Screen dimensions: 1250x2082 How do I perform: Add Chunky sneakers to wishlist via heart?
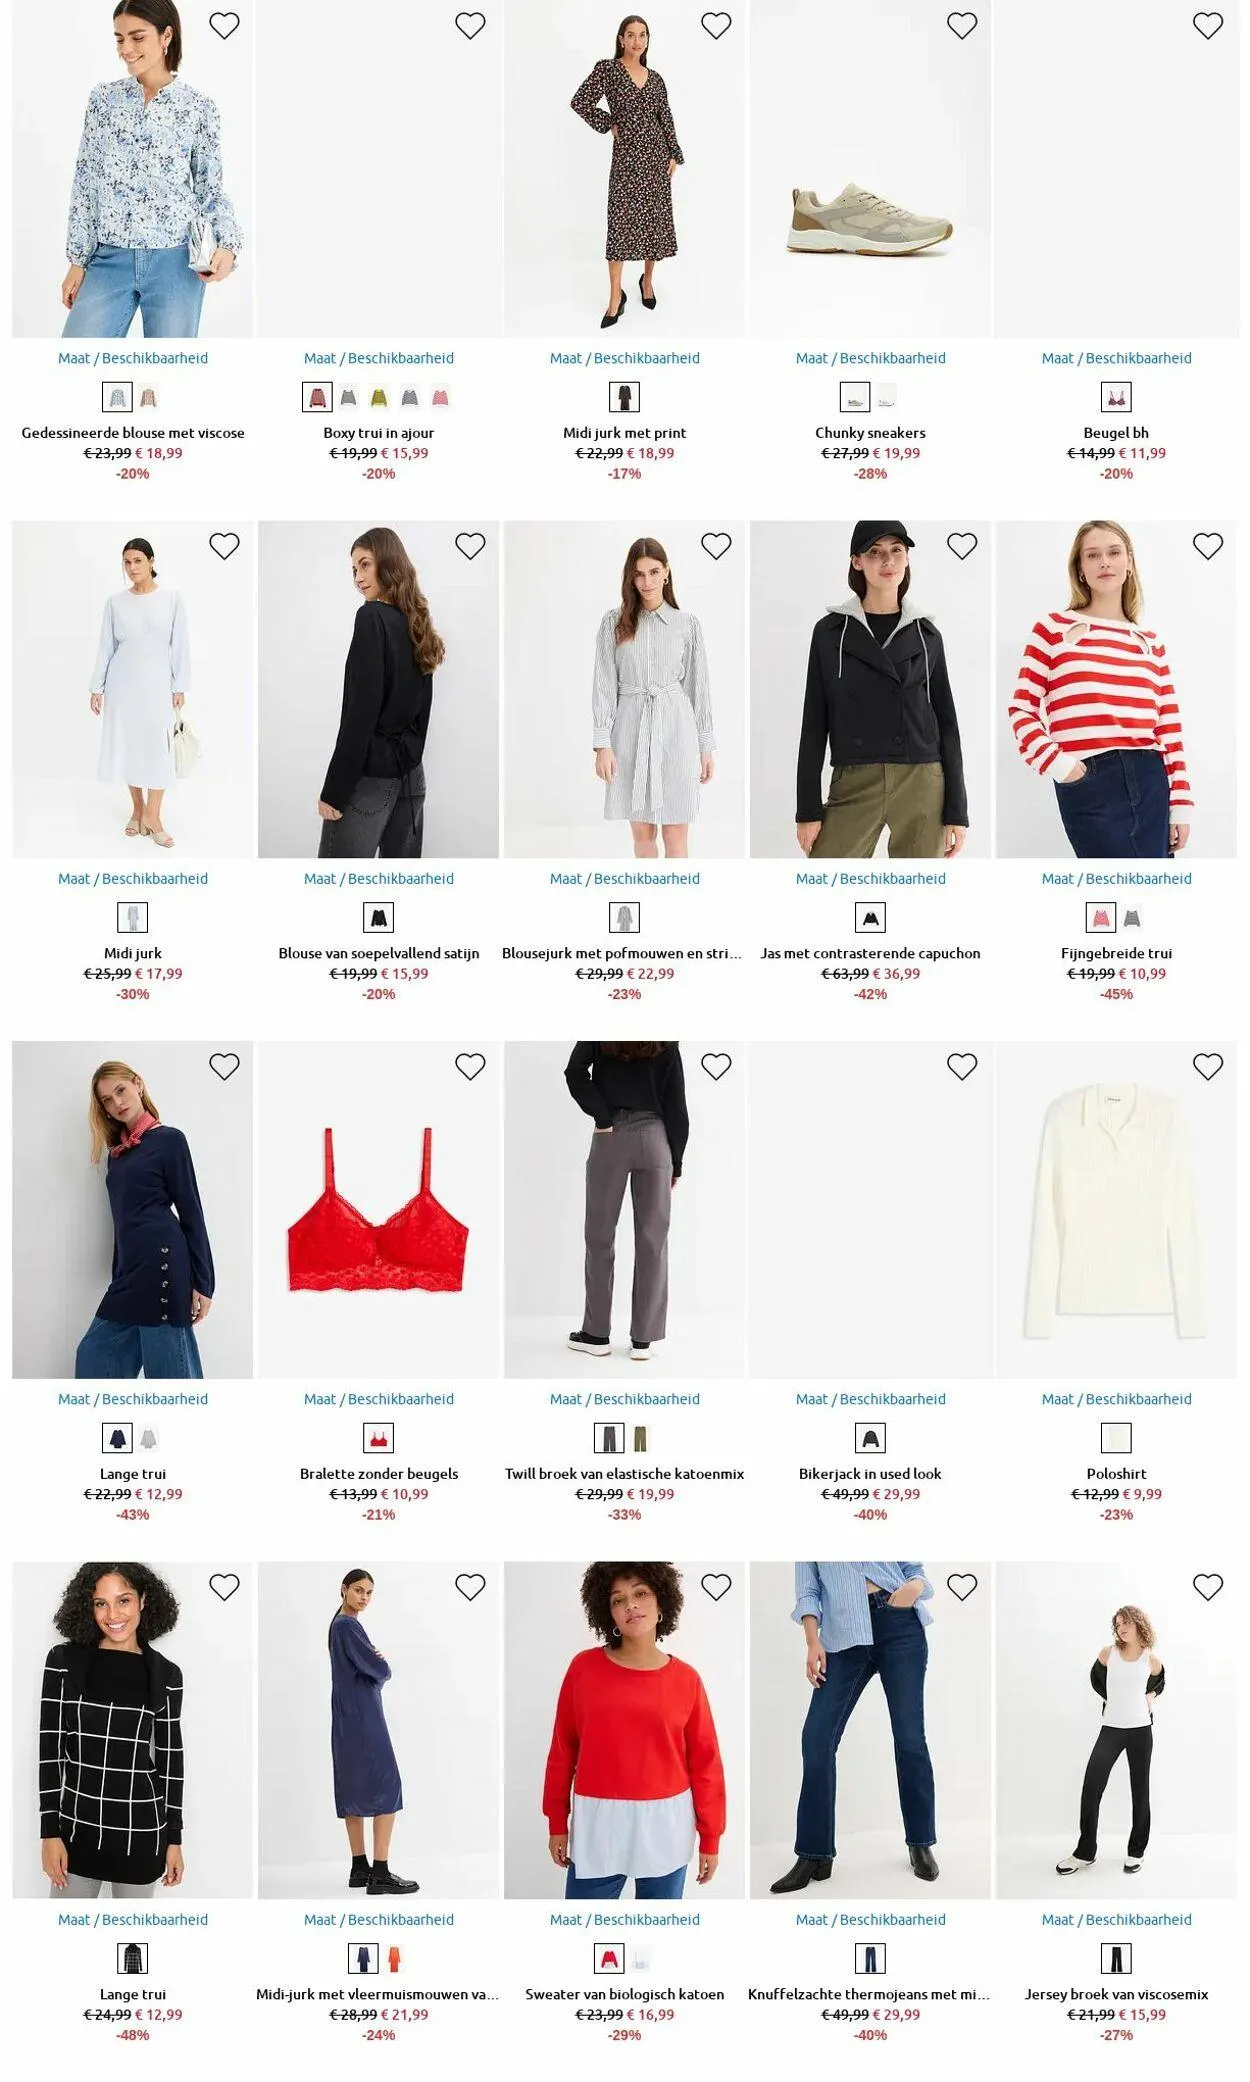click(x=962, y=26)
